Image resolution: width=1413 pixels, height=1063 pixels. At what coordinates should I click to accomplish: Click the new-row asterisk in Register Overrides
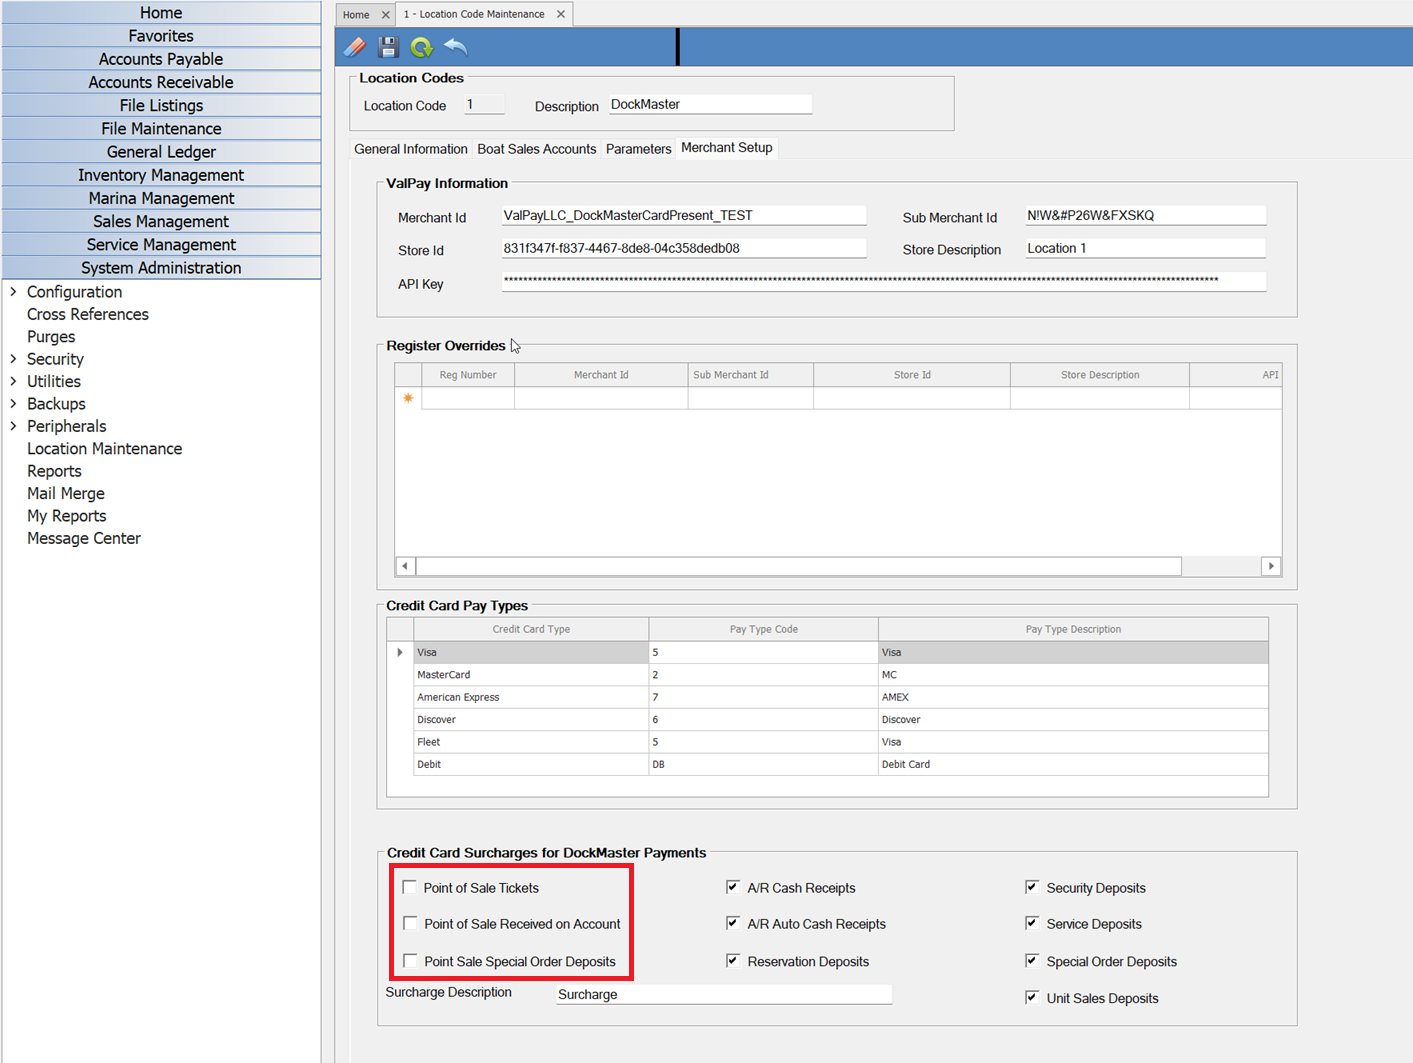tap(408, 398)
